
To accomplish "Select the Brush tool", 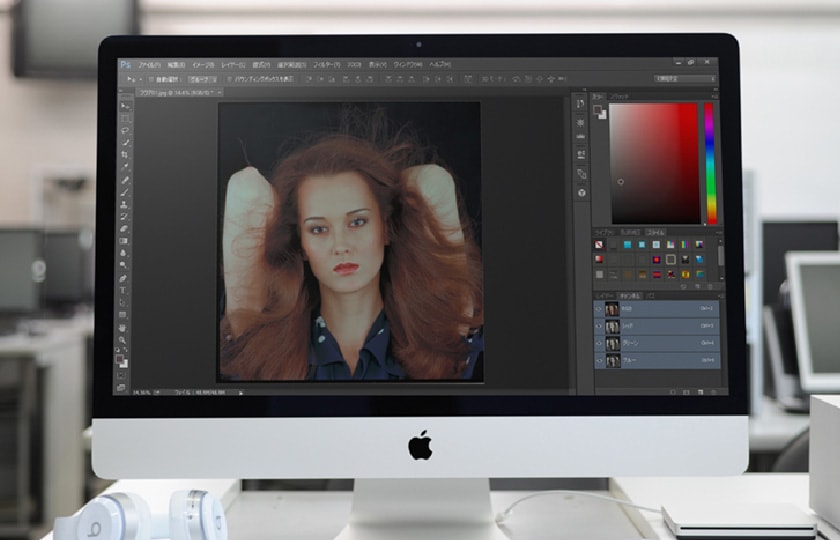I will pyautogui.click(x=125, y=192).
